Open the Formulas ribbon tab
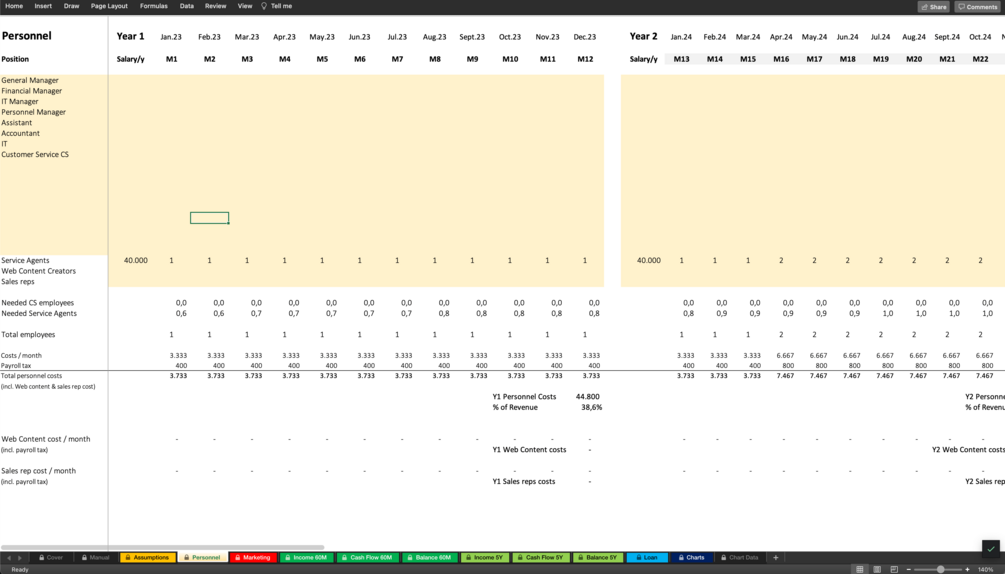1005x574 pixels. [x=153, y=6]
